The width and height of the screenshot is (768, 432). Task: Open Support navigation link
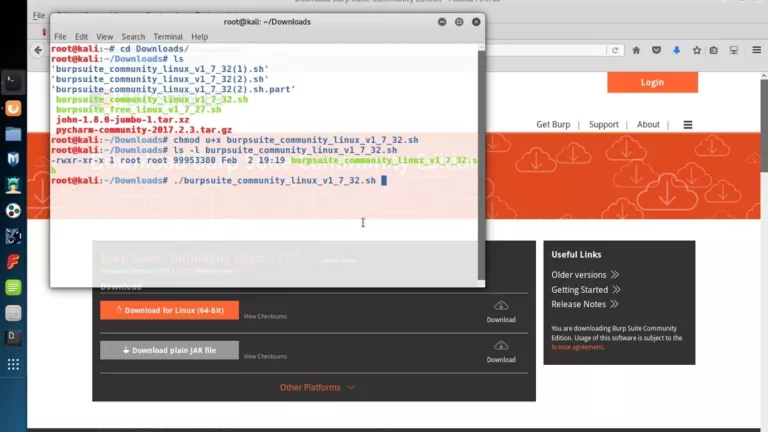[x=603, y=124]
